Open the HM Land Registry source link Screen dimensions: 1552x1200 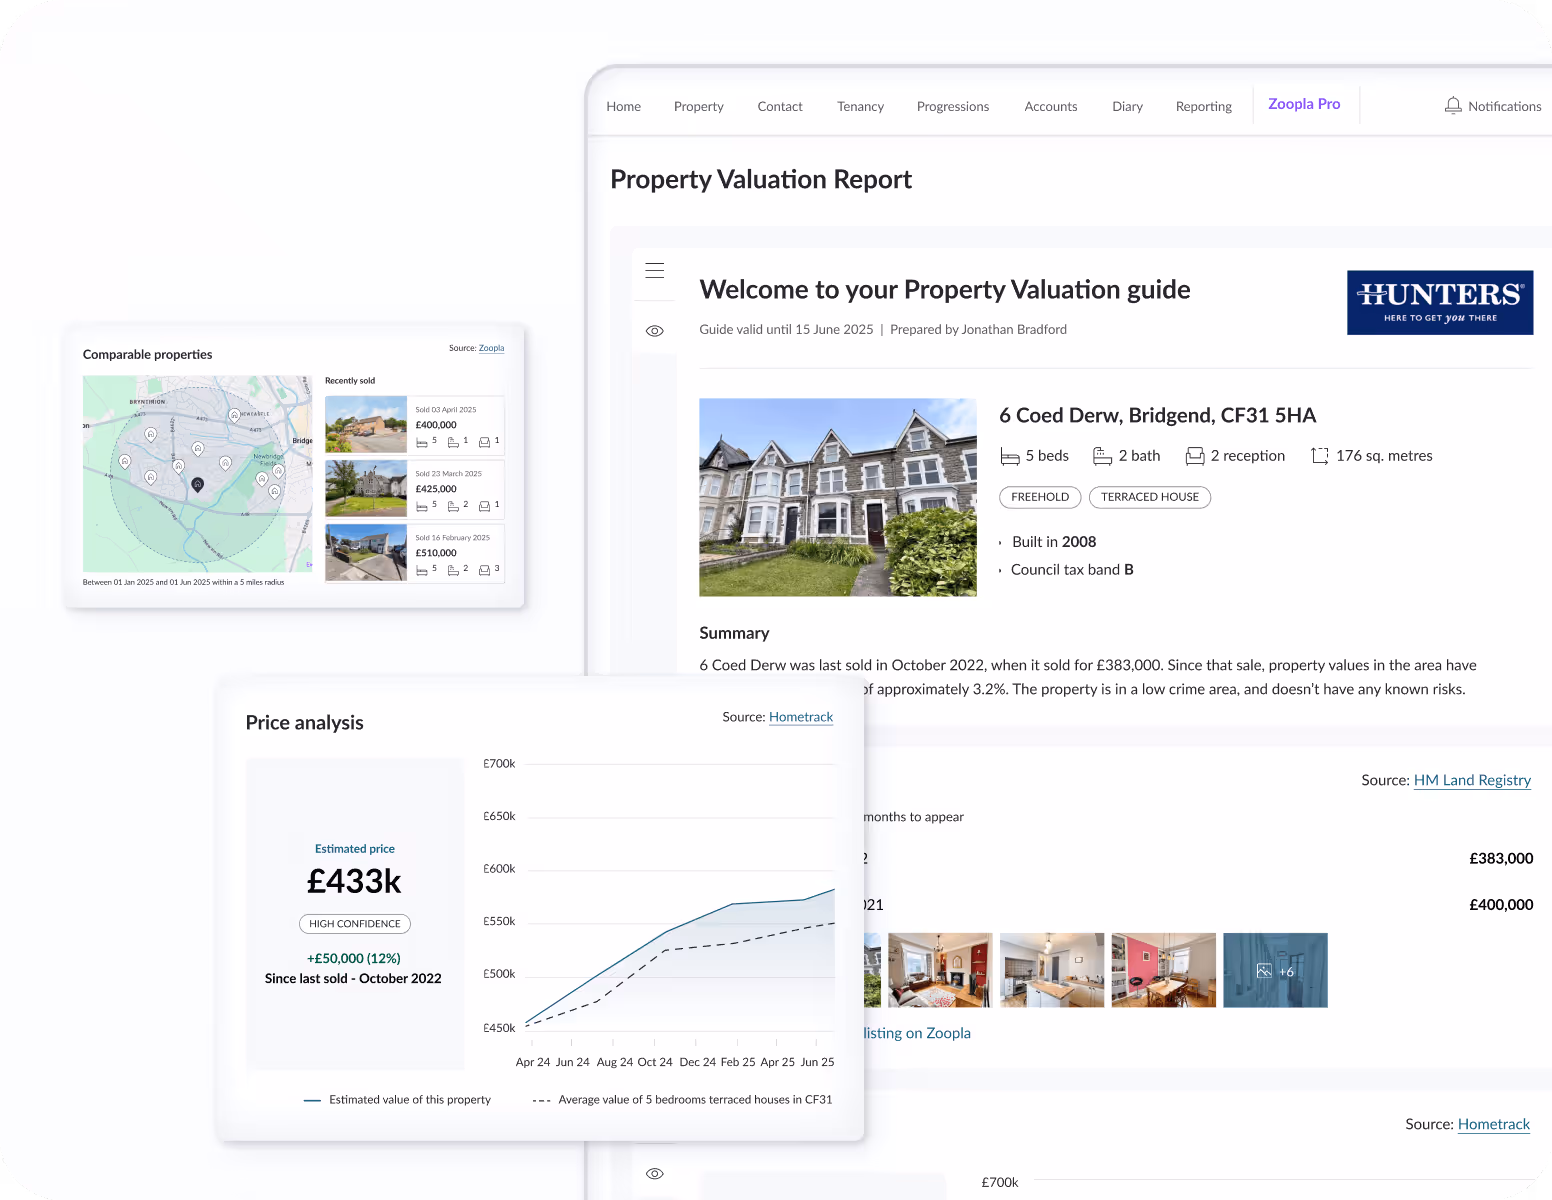(1472, 780)
